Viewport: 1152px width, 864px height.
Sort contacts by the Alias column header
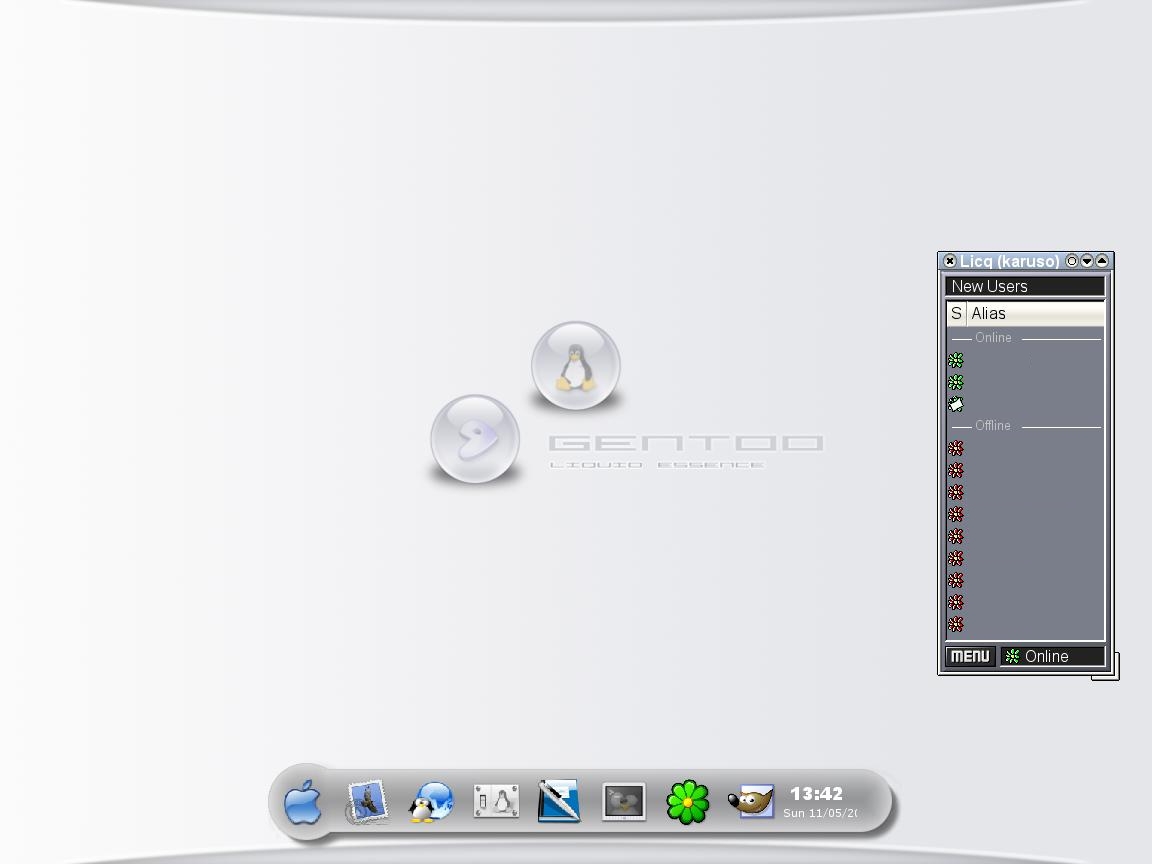(1036, 314)
